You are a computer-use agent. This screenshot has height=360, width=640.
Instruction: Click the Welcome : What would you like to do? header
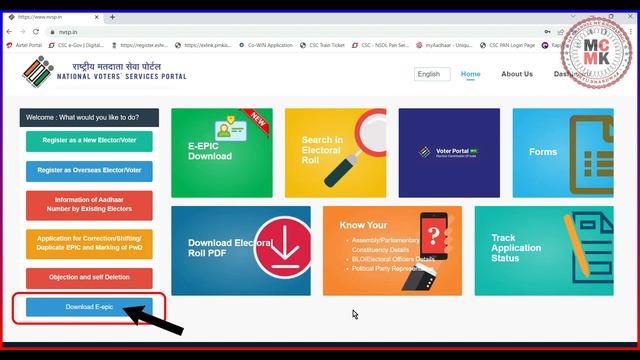coord(89,118)
